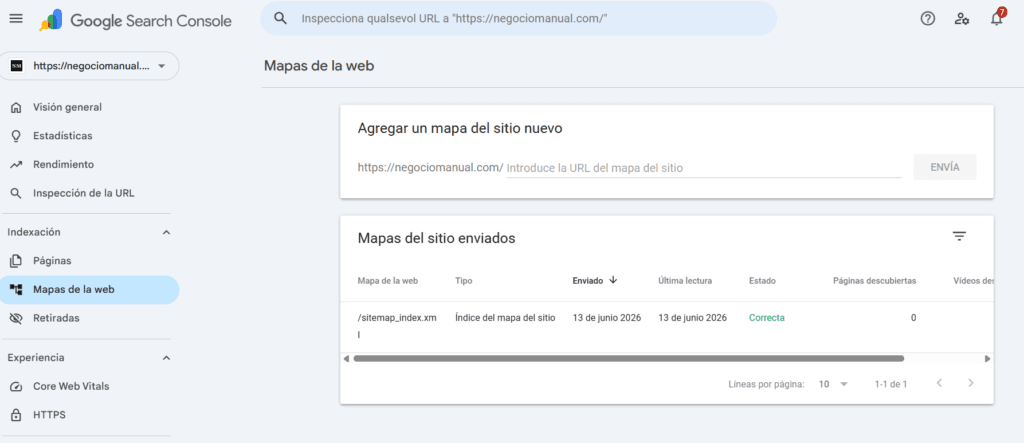Viewport: 1024px width, 443px height.
Task: Click the lightbulb icon beside Estadísticas
Action: click(x=17, y=136)
